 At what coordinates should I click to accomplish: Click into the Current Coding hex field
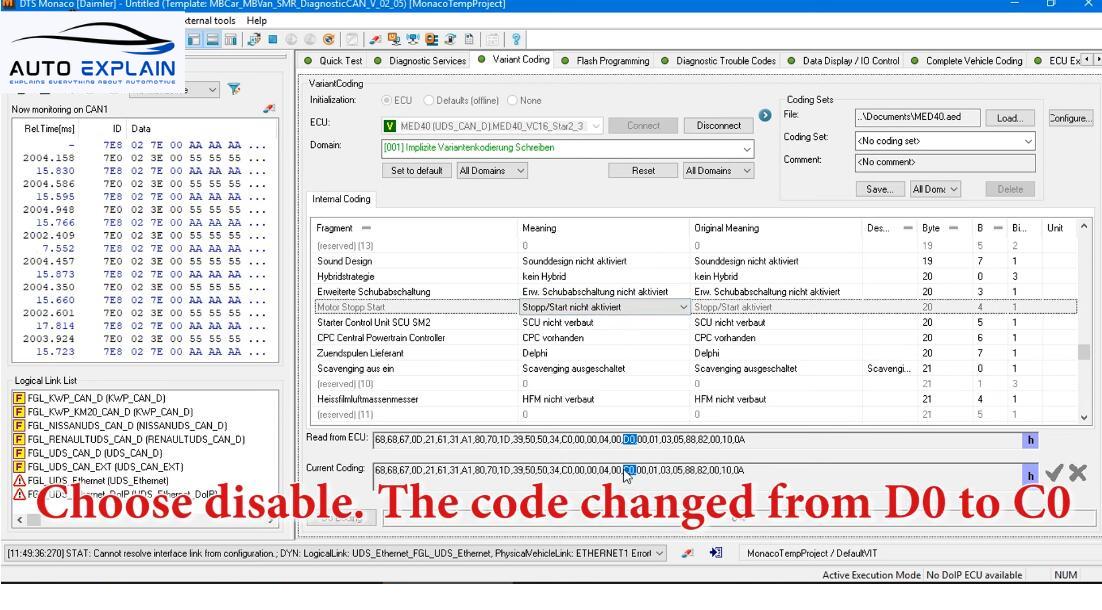click(x=696, y=475)
